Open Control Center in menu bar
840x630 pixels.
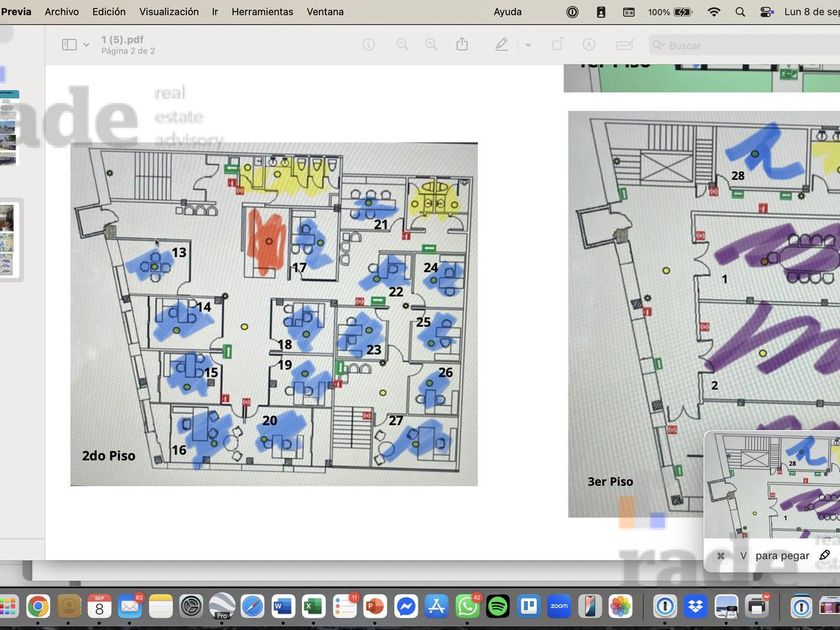(767, 12)
